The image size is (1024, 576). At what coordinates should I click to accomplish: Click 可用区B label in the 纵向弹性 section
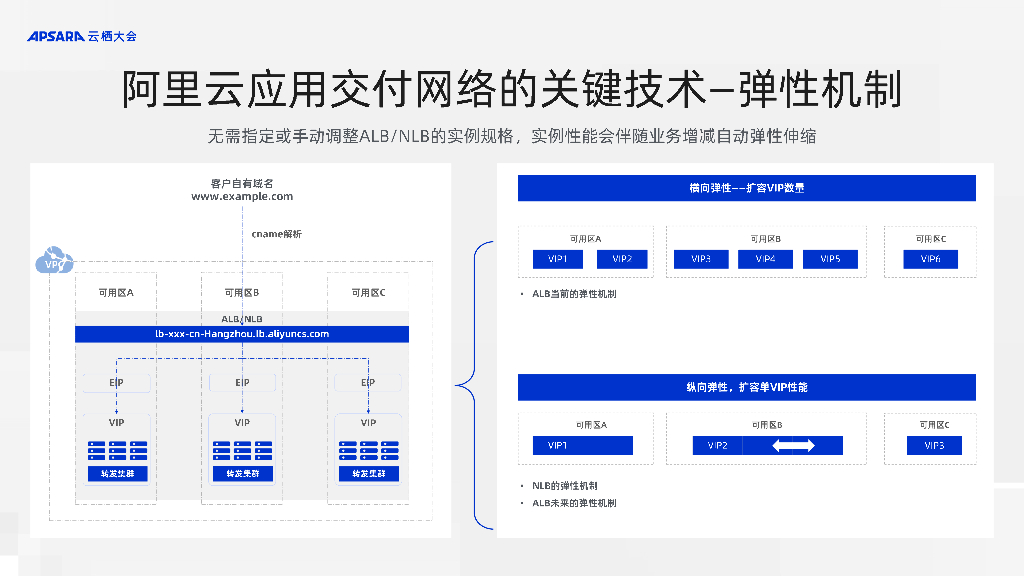(x=767, y=425)
